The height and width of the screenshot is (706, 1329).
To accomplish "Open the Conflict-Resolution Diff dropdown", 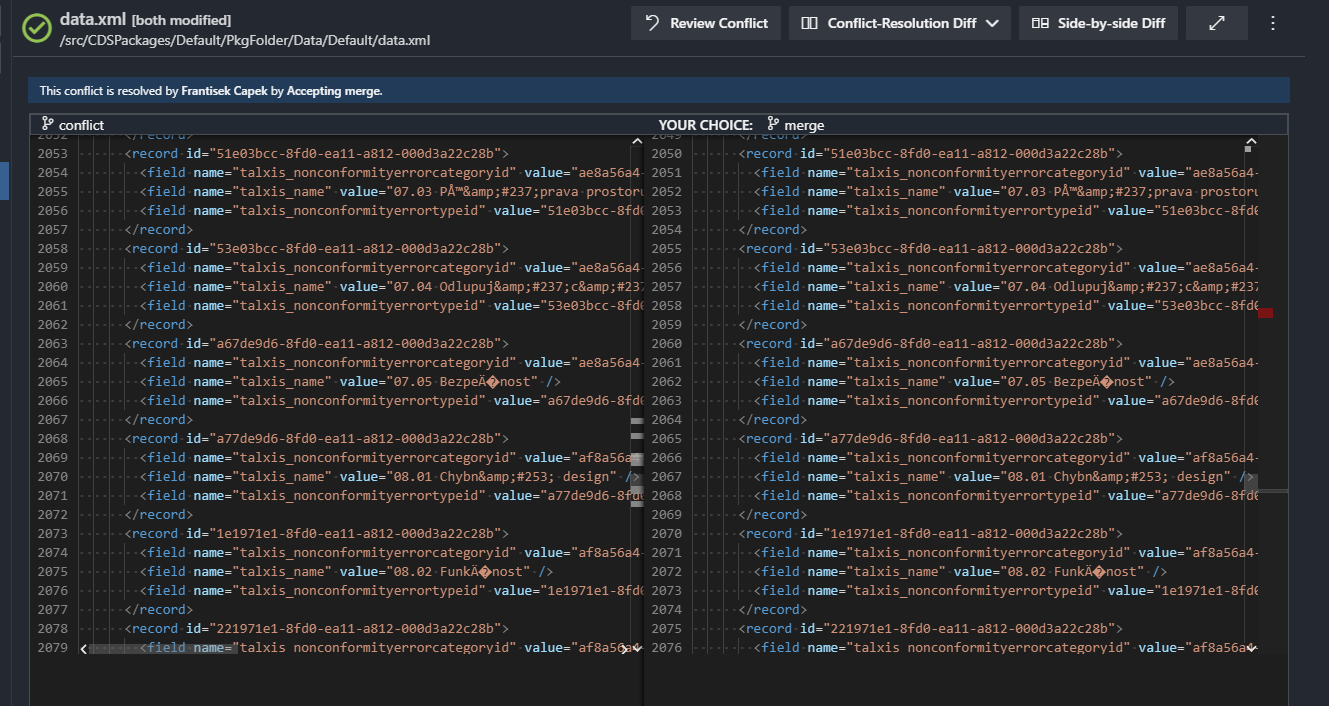I will pyautogui.click(x=900, y=23).
